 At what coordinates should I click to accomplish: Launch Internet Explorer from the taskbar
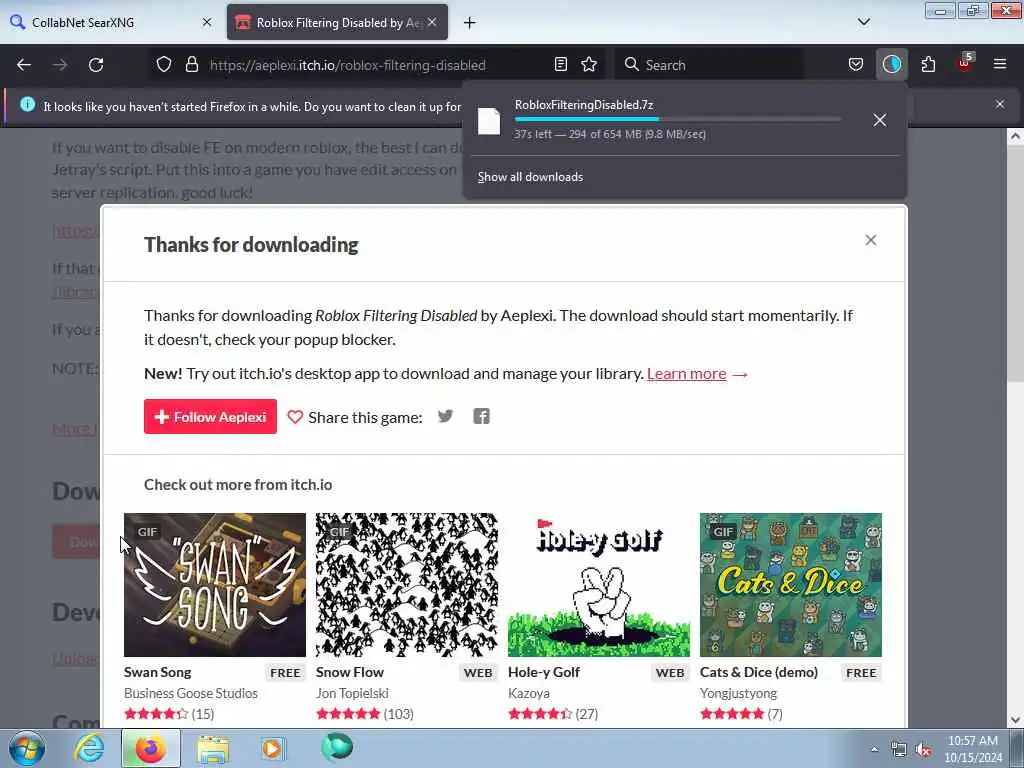[89, 748]
